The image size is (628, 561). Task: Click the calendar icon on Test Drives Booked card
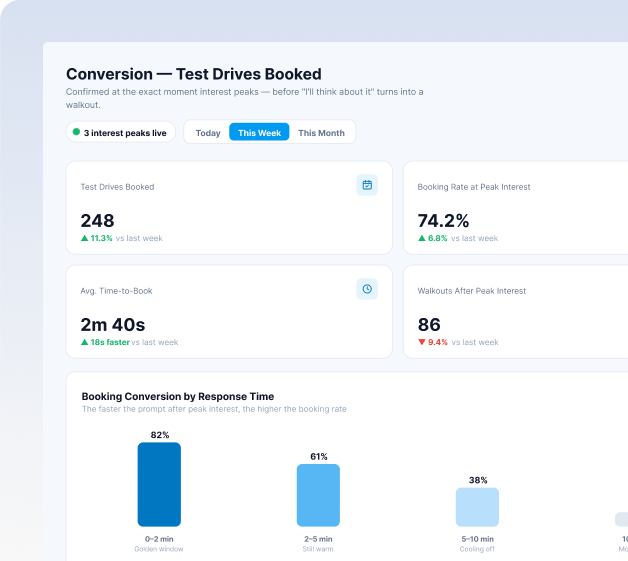(367, 185)
